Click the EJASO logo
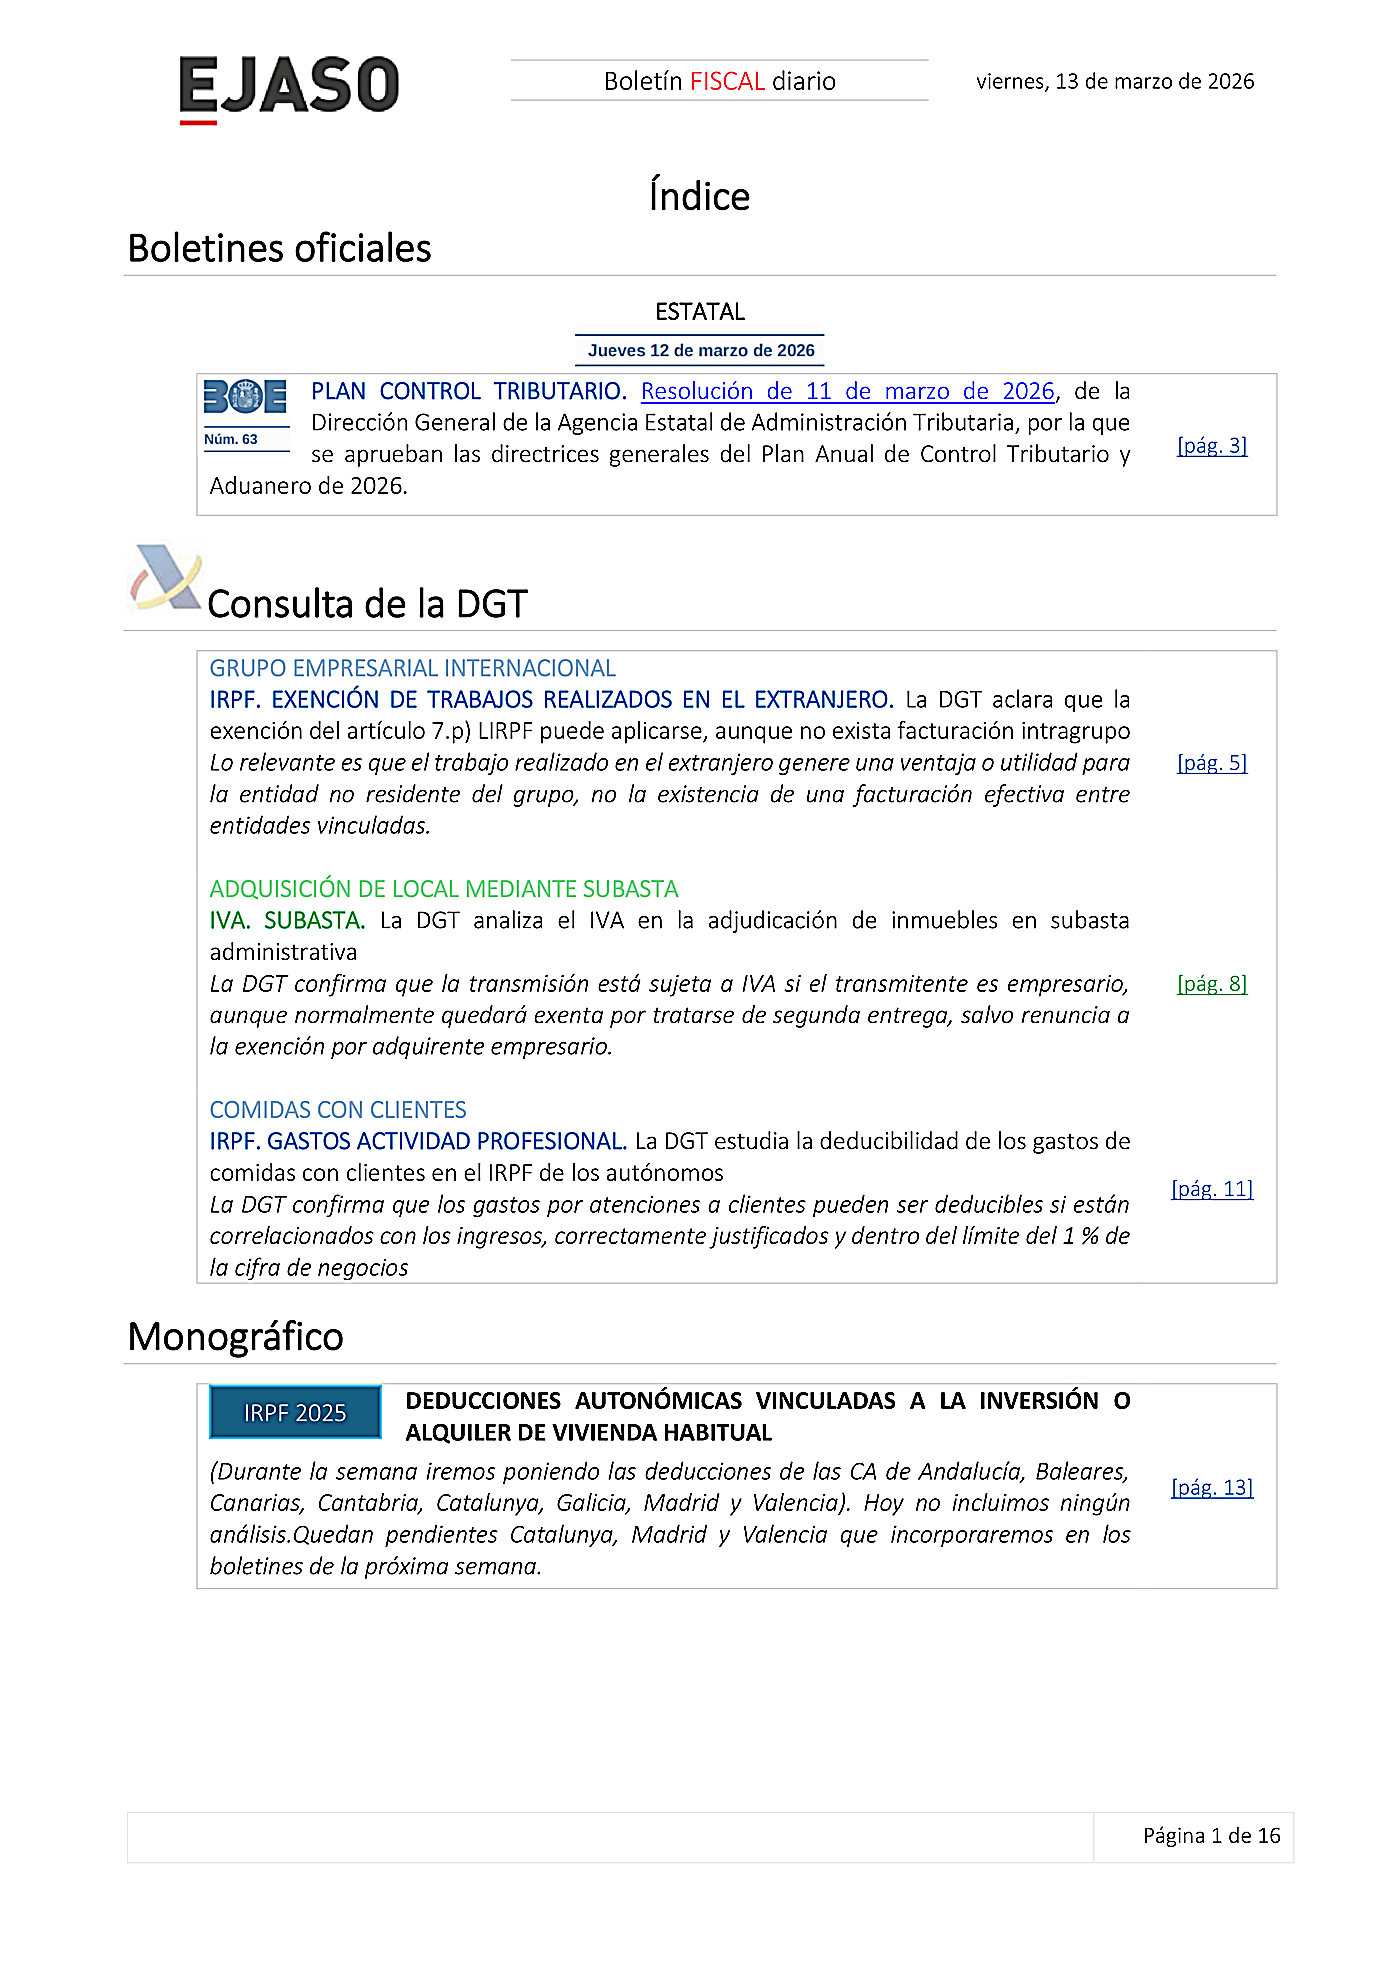This screenshot has width=1400, height=1979. [289, 89]
